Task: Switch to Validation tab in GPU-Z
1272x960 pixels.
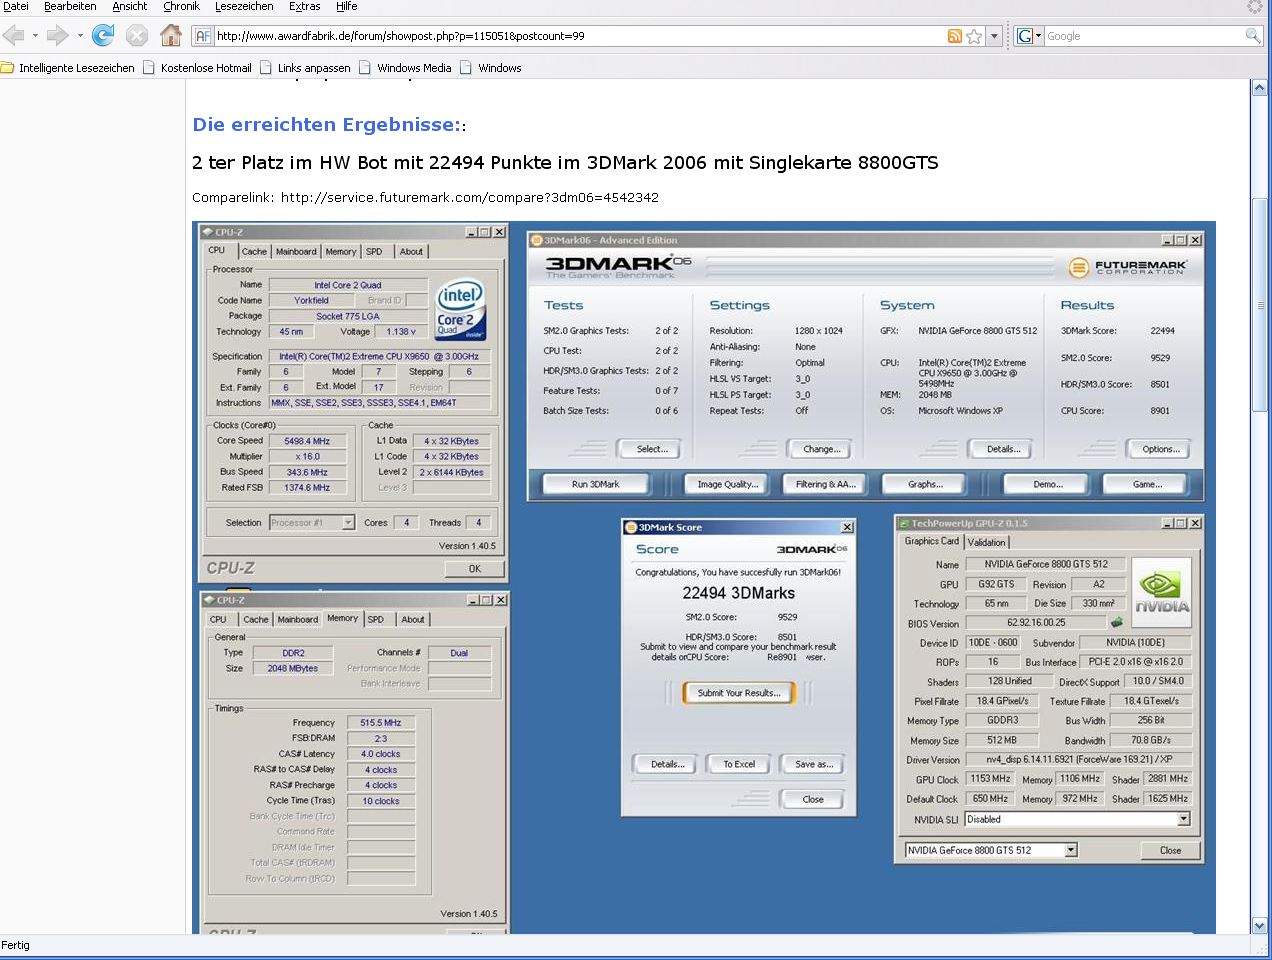Action: pyautogui.click(x=987, y=542)
